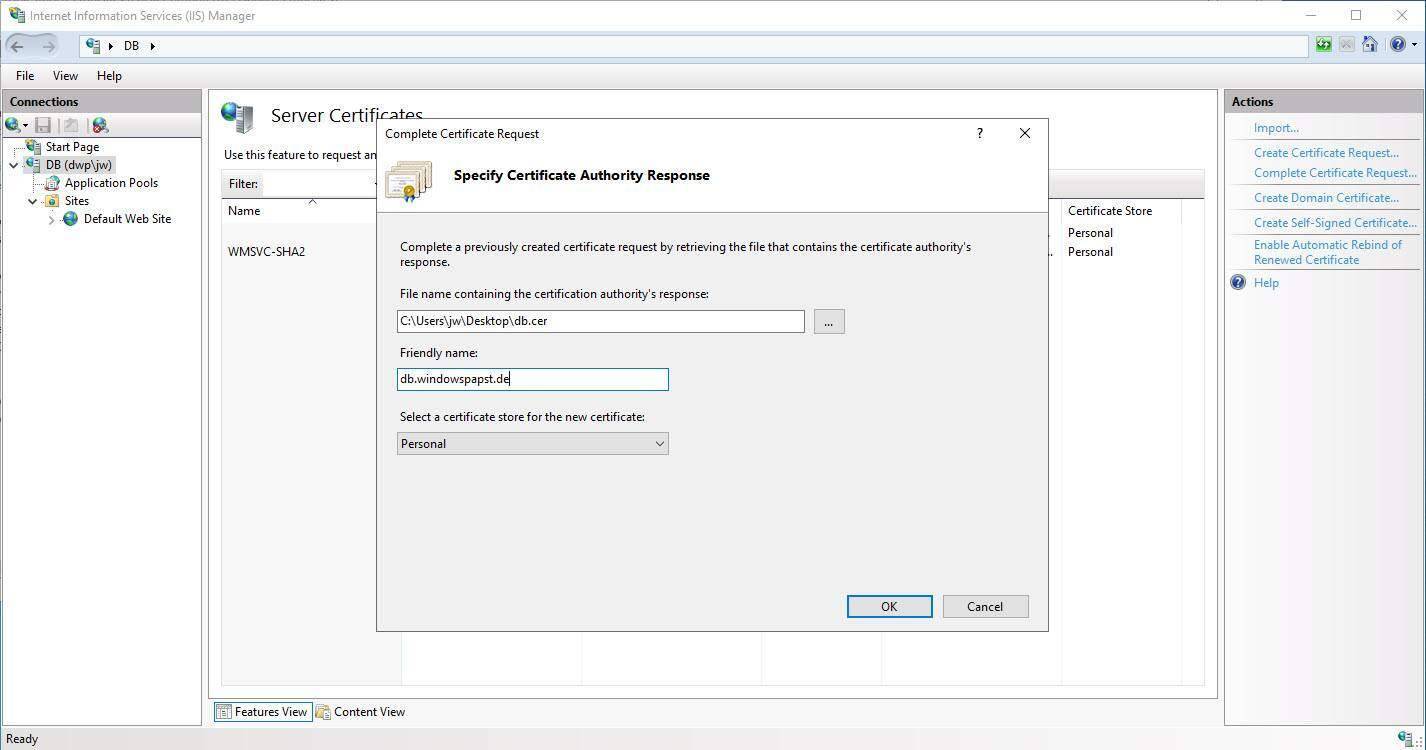Screen dimensions: 1426x750
Task: Click the green refresh page icon
Action: (x=1324, y=45)
